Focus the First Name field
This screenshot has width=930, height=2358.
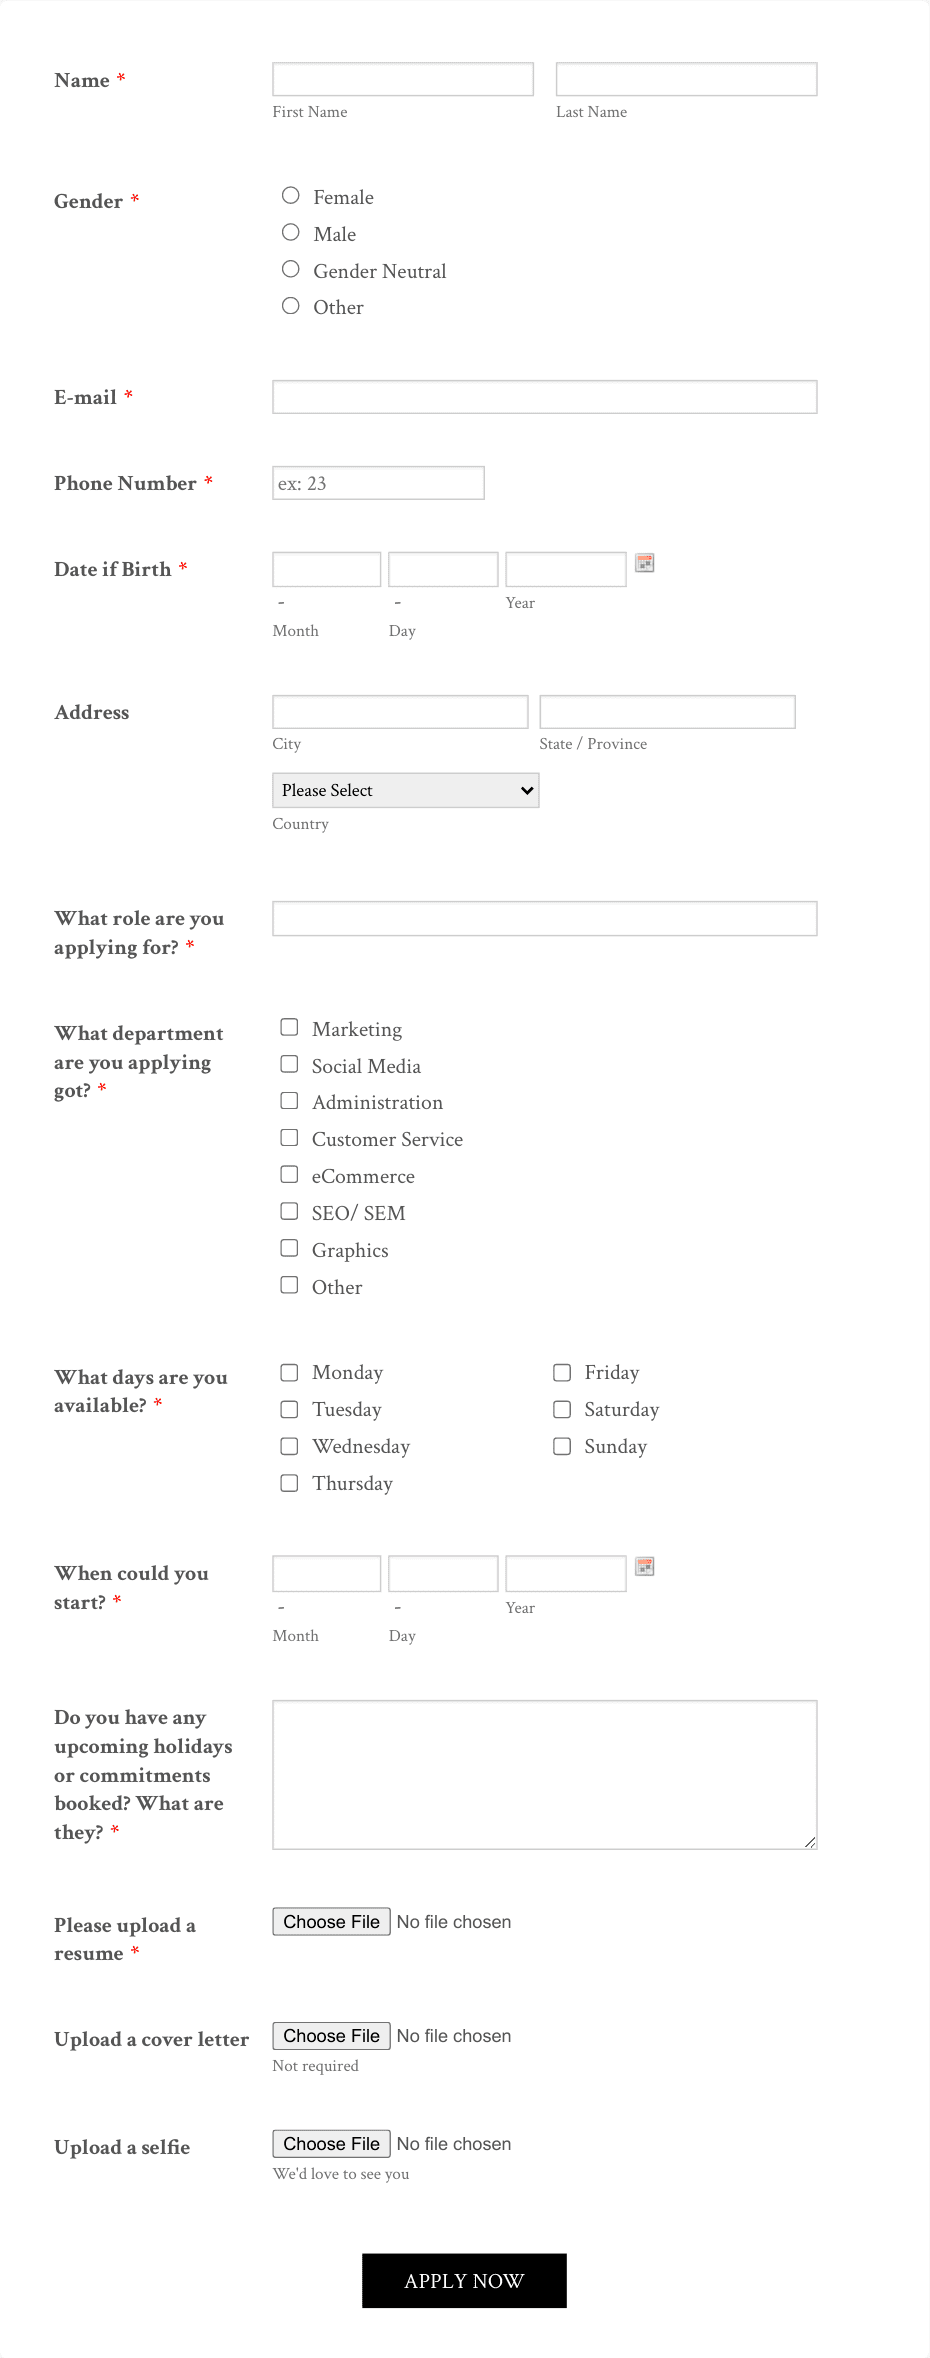click(x=402, y=80)
